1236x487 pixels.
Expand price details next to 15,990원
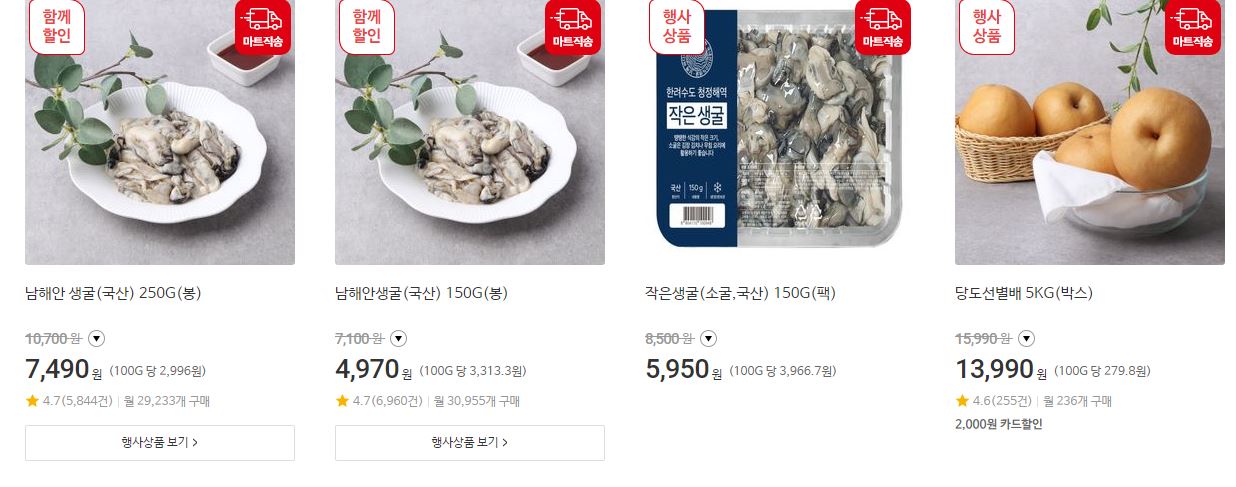[1026, 338]
